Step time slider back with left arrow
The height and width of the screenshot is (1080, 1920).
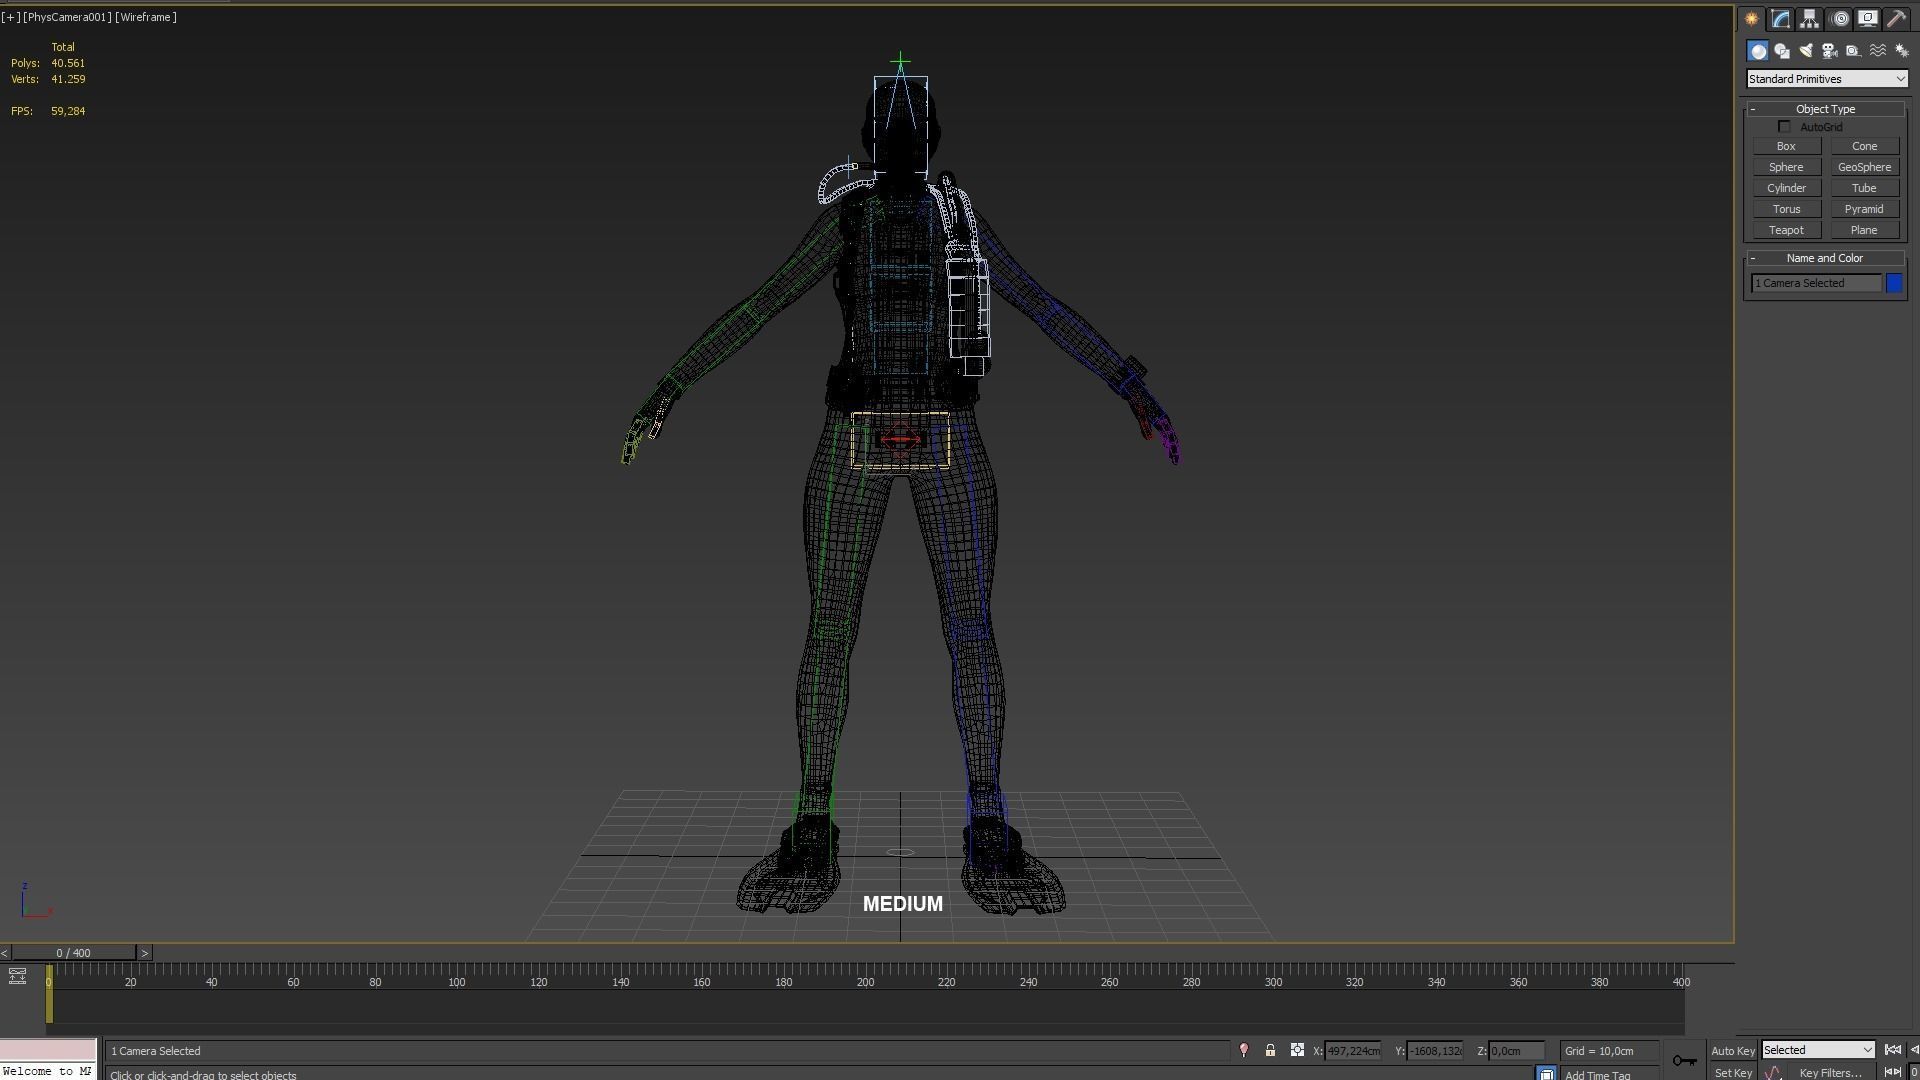coord(5,953)
